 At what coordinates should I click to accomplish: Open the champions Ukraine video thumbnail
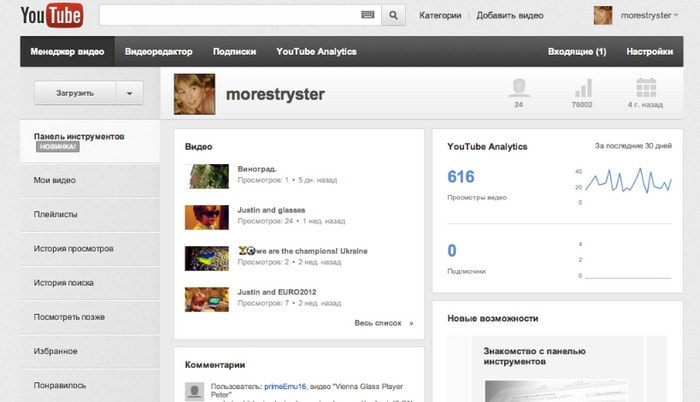[x=207, y=258]
